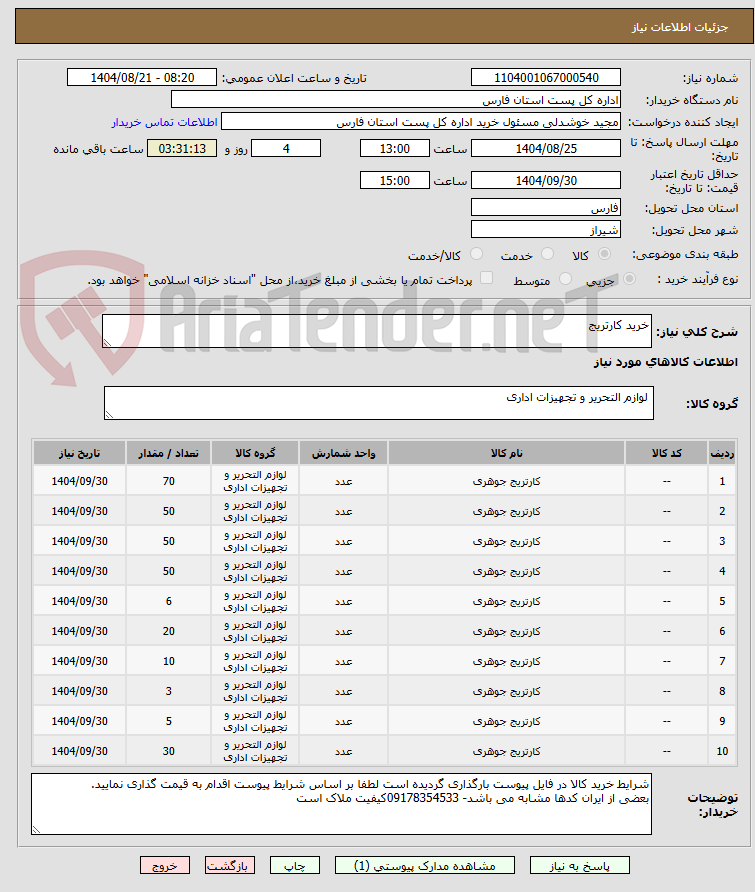Image resolution: width=755 pixels, height=892 pixels.
Task: Click the validity hour 15:00 field
Action: pos(394,180)
